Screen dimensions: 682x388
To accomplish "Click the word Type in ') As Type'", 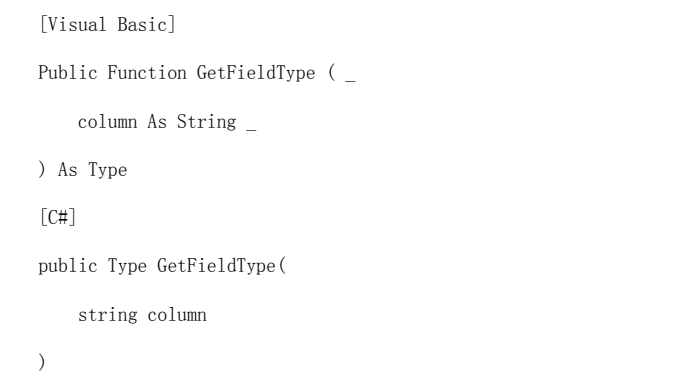I will (x=107, y=170).
